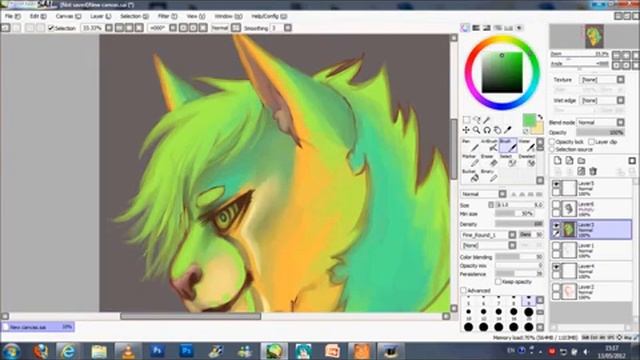
Task: Show the color wheel panel
Action: tap(465, 28)
